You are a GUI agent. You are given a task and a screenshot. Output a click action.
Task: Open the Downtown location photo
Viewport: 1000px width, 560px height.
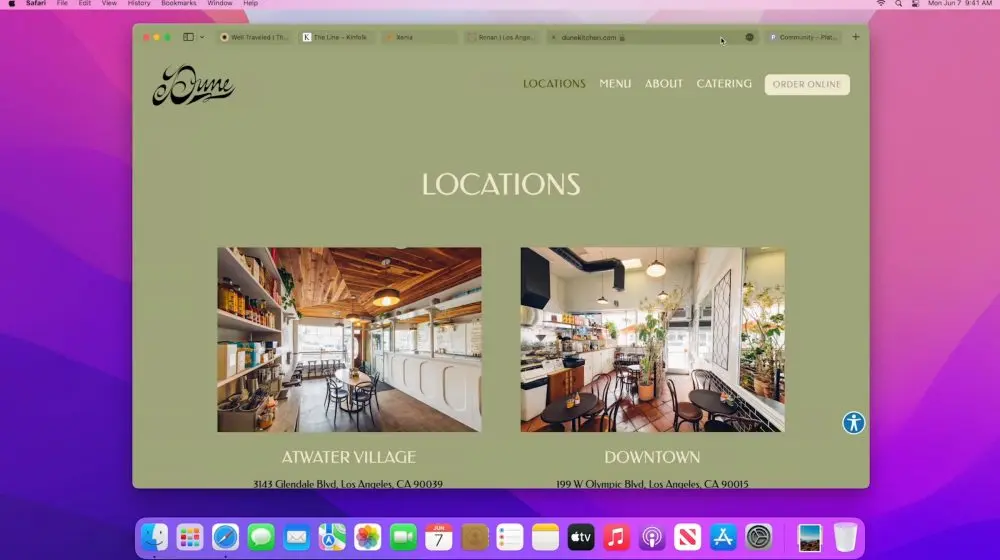click(652, 339)
